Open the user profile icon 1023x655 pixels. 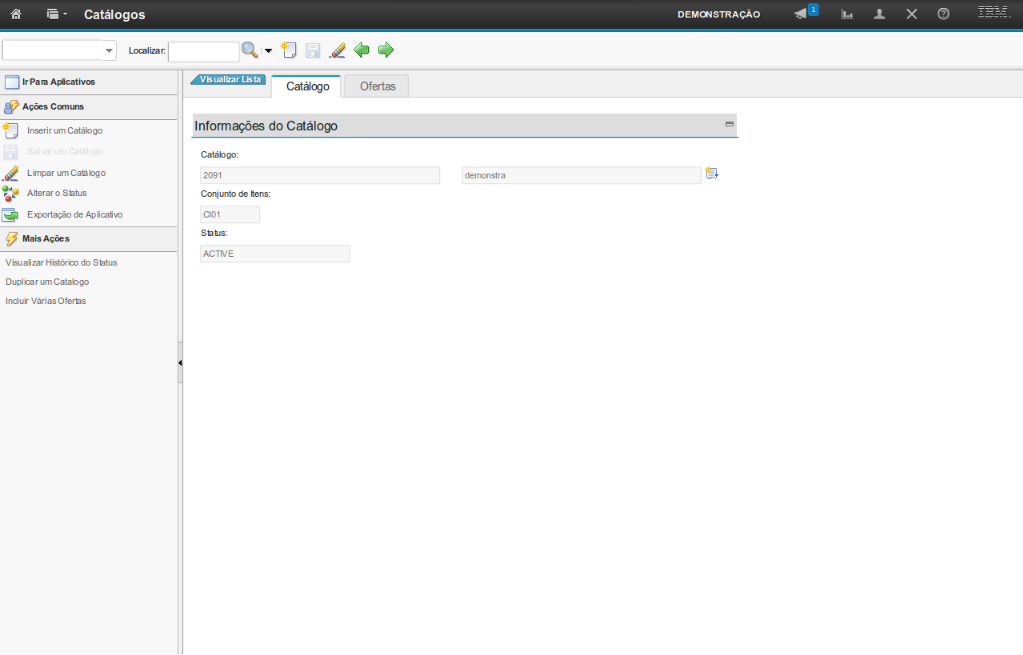click(x=879, y=14)
